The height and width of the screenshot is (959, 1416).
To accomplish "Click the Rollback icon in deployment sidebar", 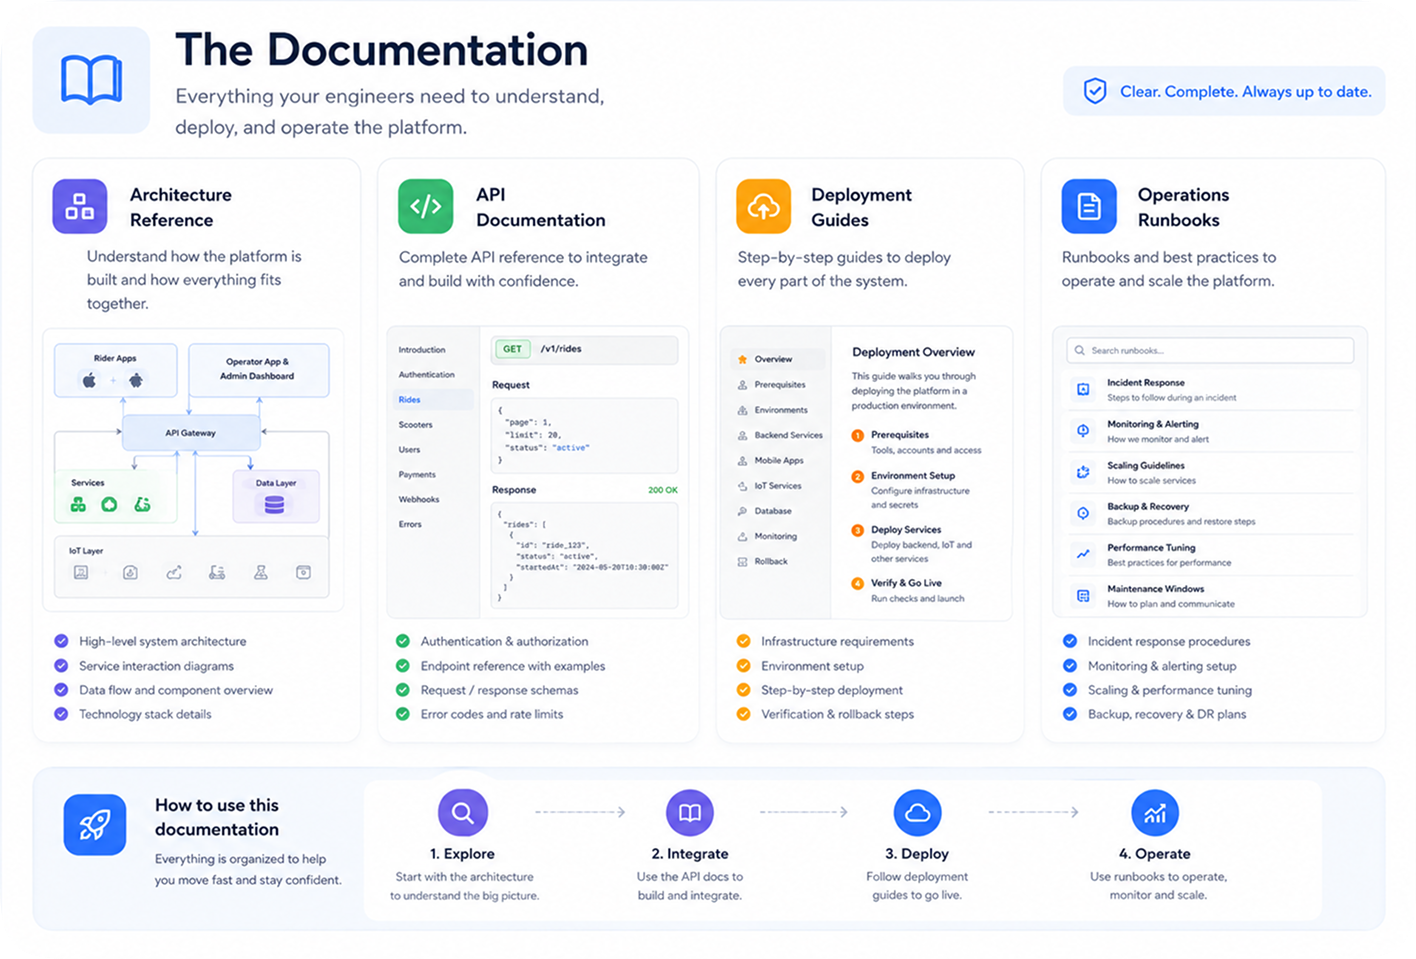I will [x=742, y=562].
